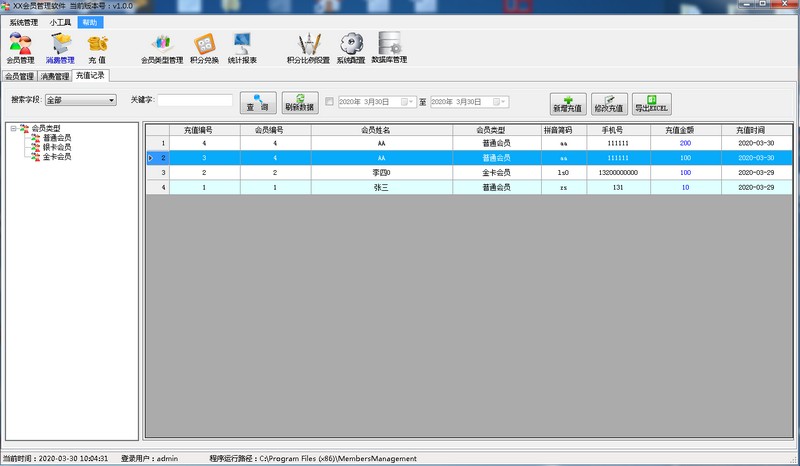Open 会员管理 toolbar icon
This screenshot has height=466, width=800.
point(20,47)
